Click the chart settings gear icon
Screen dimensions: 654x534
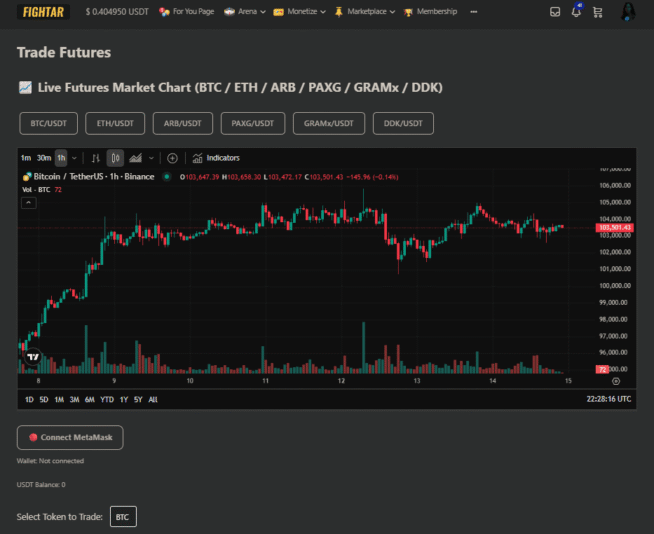616,381
